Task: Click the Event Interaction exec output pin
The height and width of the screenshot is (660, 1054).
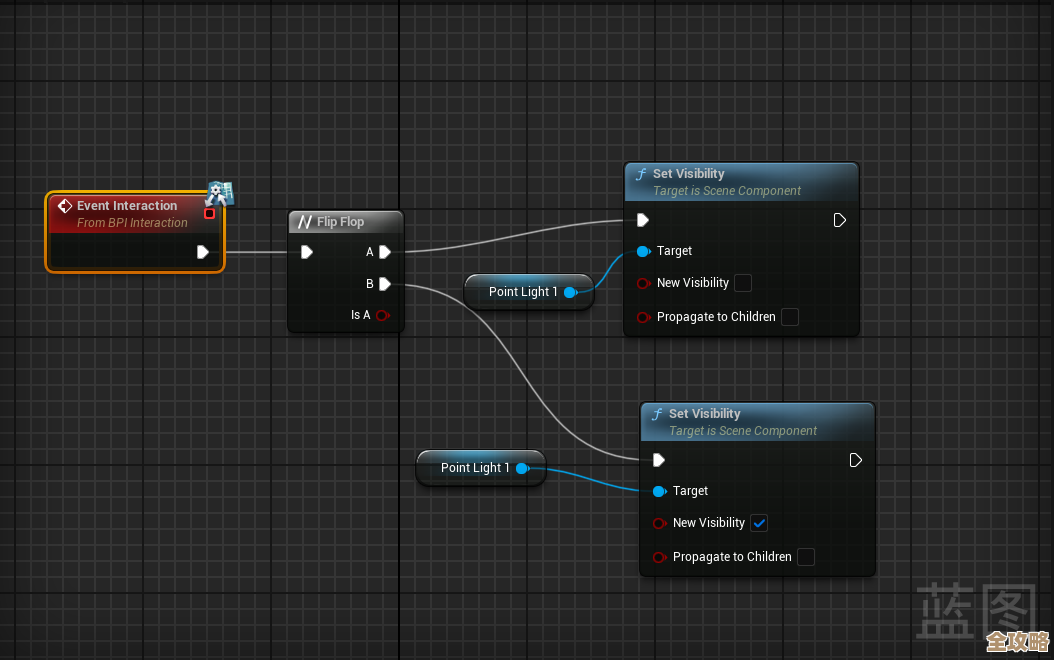Action: click(x=203, y=252)
